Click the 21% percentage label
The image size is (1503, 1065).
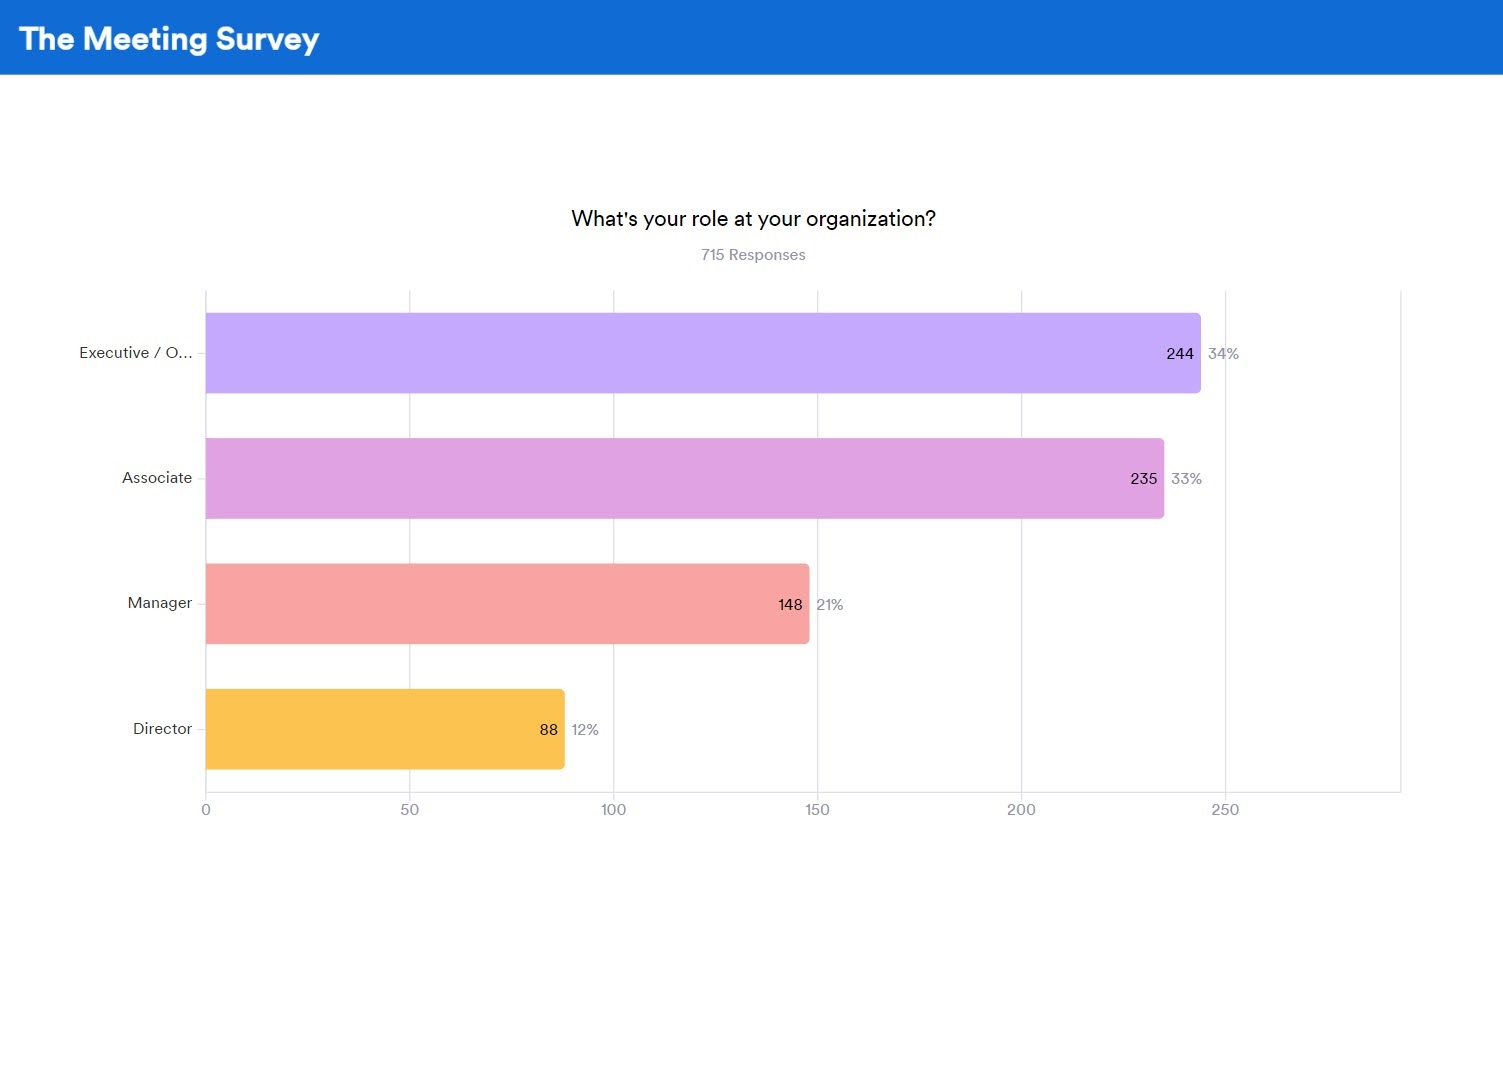tap(830, 605)
